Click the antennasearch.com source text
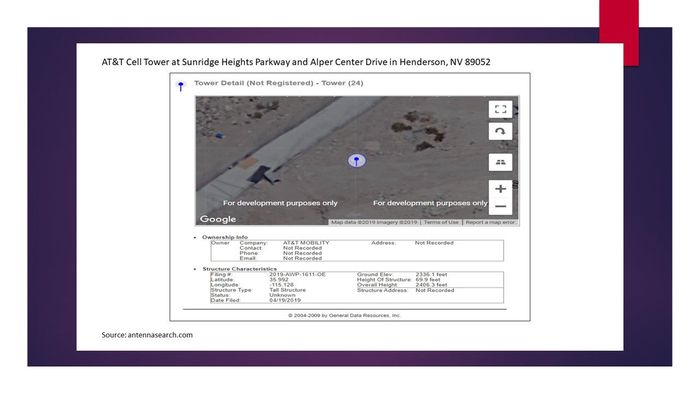The width and height of the screenshot is (700, 394). (x=147, y=335)
